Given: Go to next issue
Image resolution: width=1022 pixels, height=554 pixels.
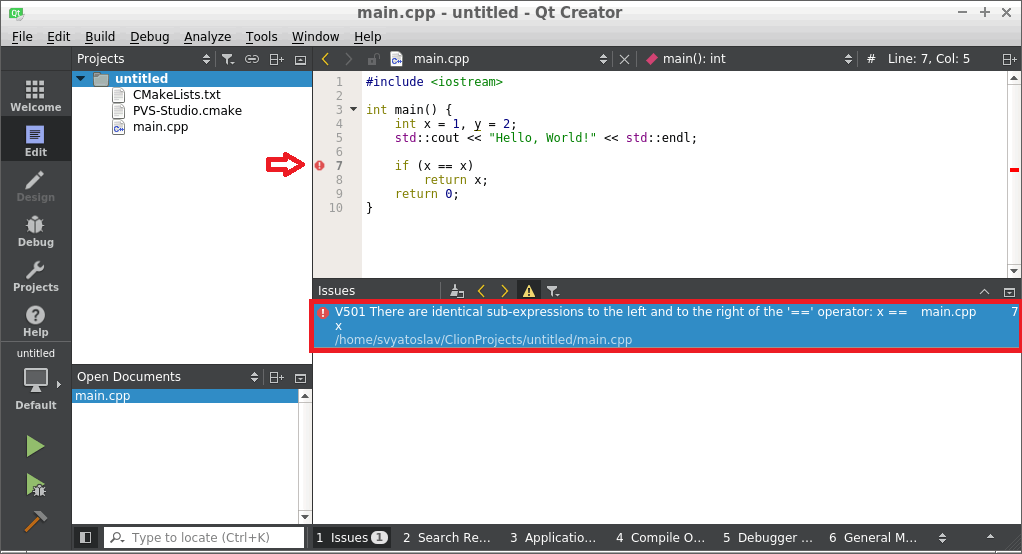Looking at the screenshot, I should (504, 291).
